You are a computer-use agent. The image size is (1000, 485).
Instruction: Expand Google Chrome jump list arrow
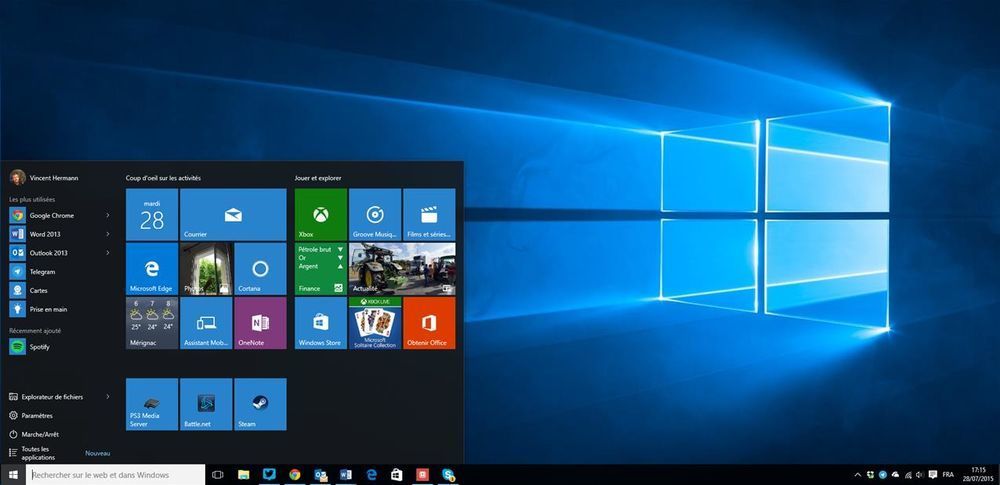(107, 215)
